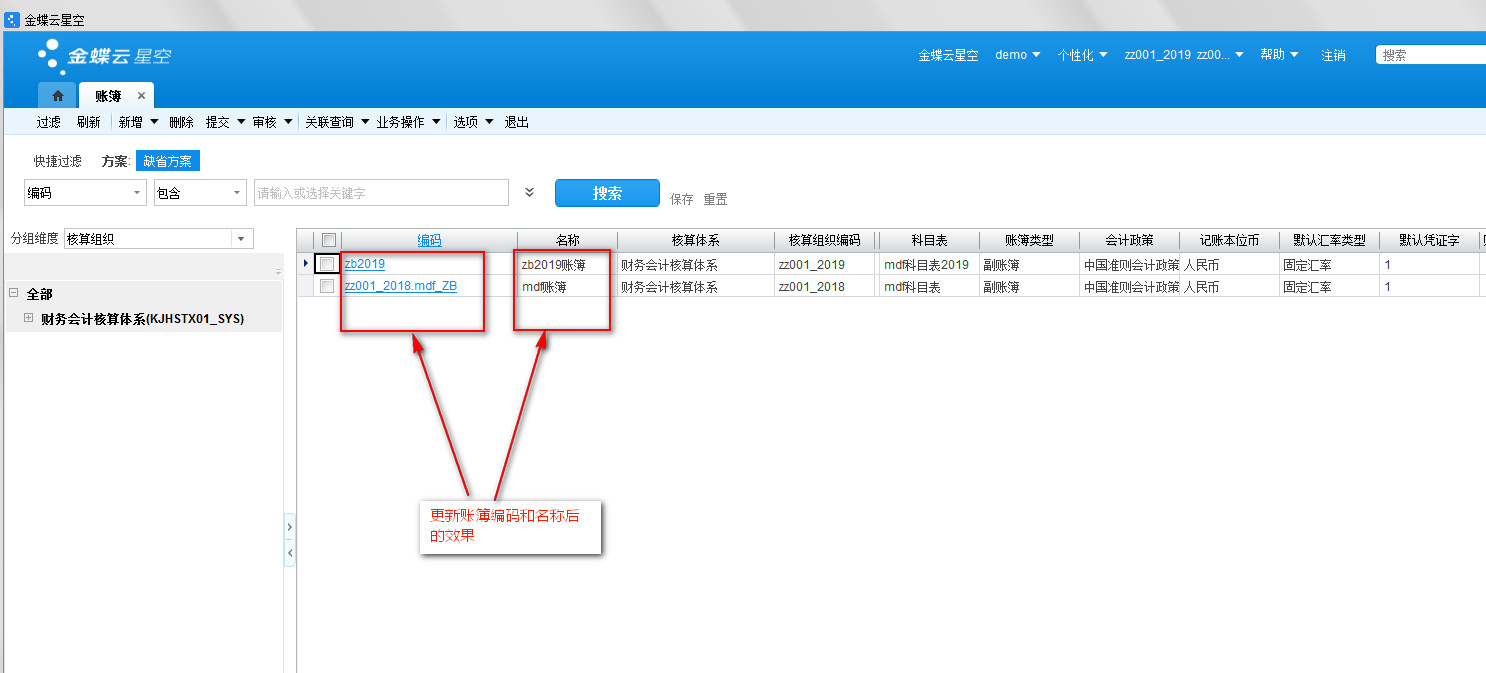Toggle the select-all header checkbox
Image resolution: width=1486 pixels, height=673 pixels.
pyautogui.click(x=328, y=240)
